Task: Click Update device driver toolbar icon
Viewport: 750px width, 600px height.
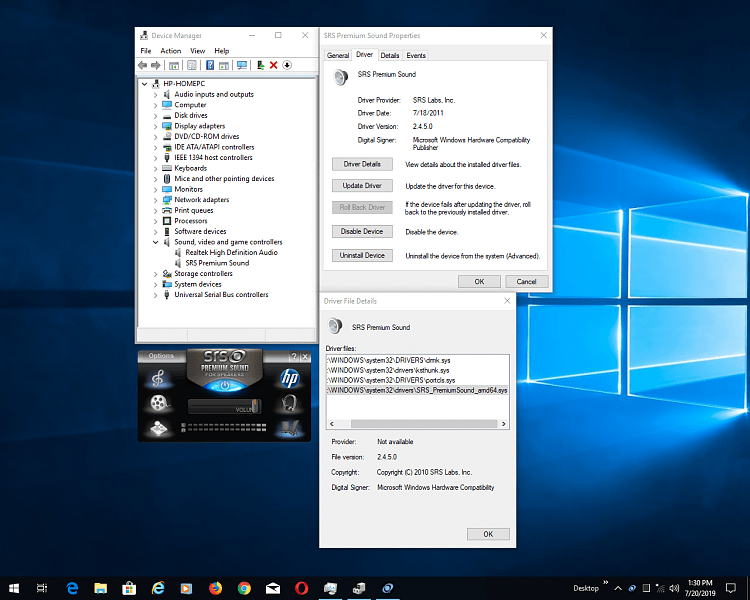Action: pyautogui.click(x=260, y=65)
